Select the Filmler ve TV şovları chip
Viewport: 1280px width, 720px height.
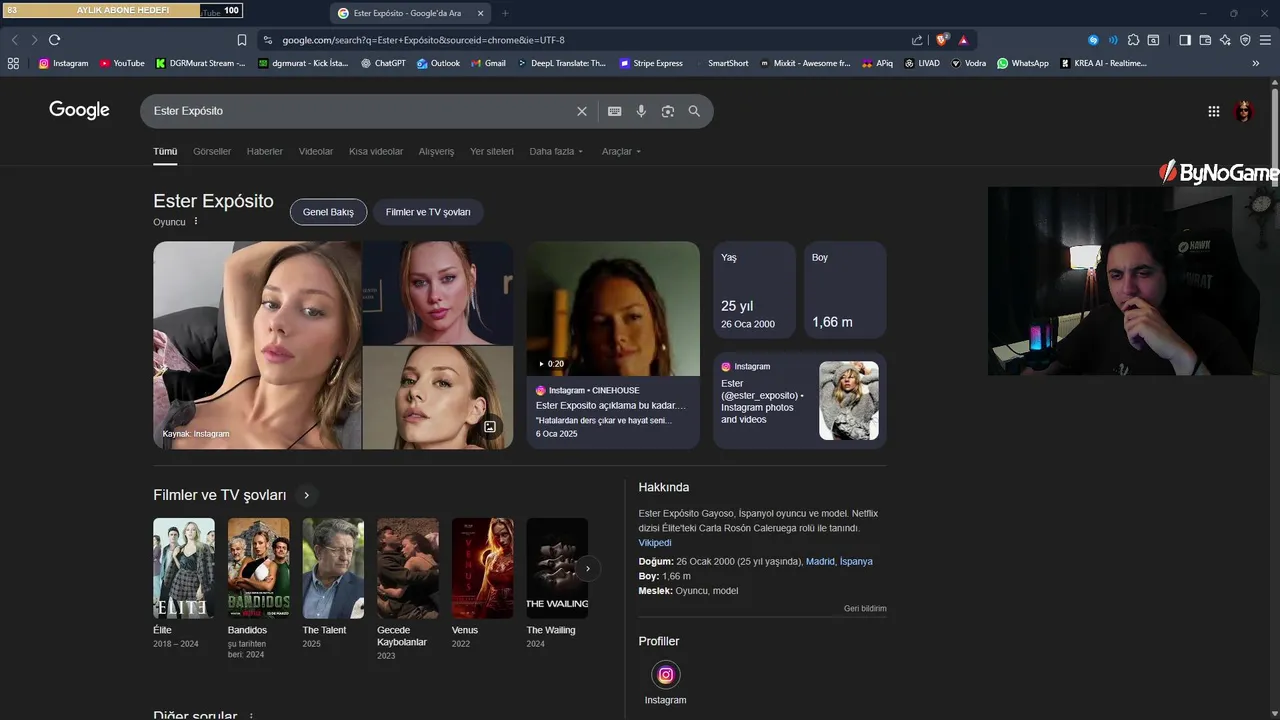pyautogui.click(x=428, y=212)
